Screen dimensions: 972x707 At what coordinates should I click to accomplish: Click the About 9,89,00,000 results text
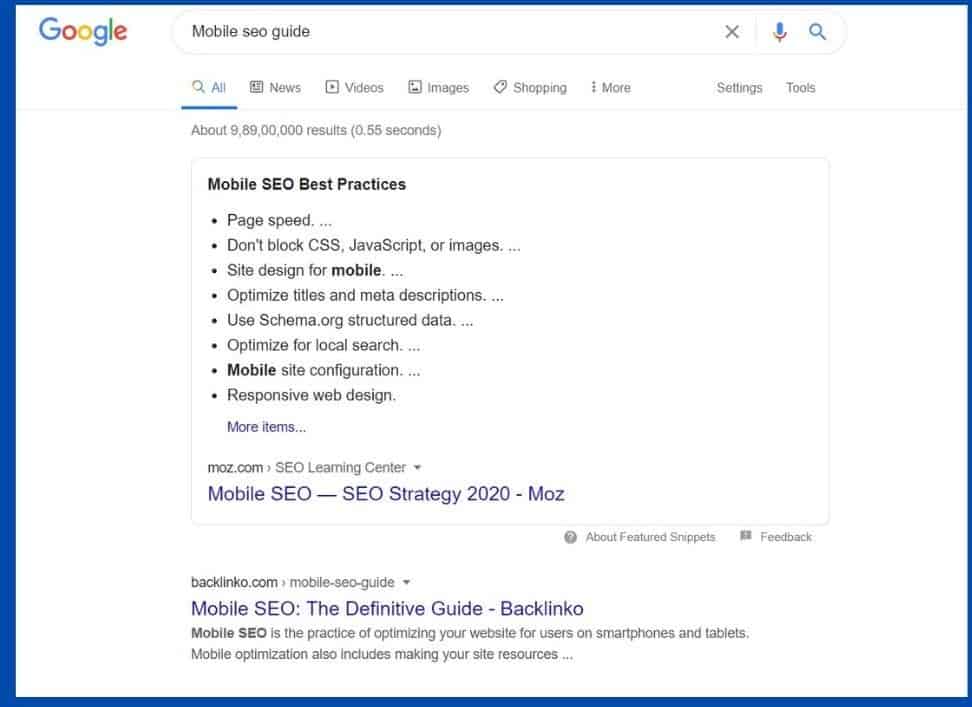[x=316, y=130]
